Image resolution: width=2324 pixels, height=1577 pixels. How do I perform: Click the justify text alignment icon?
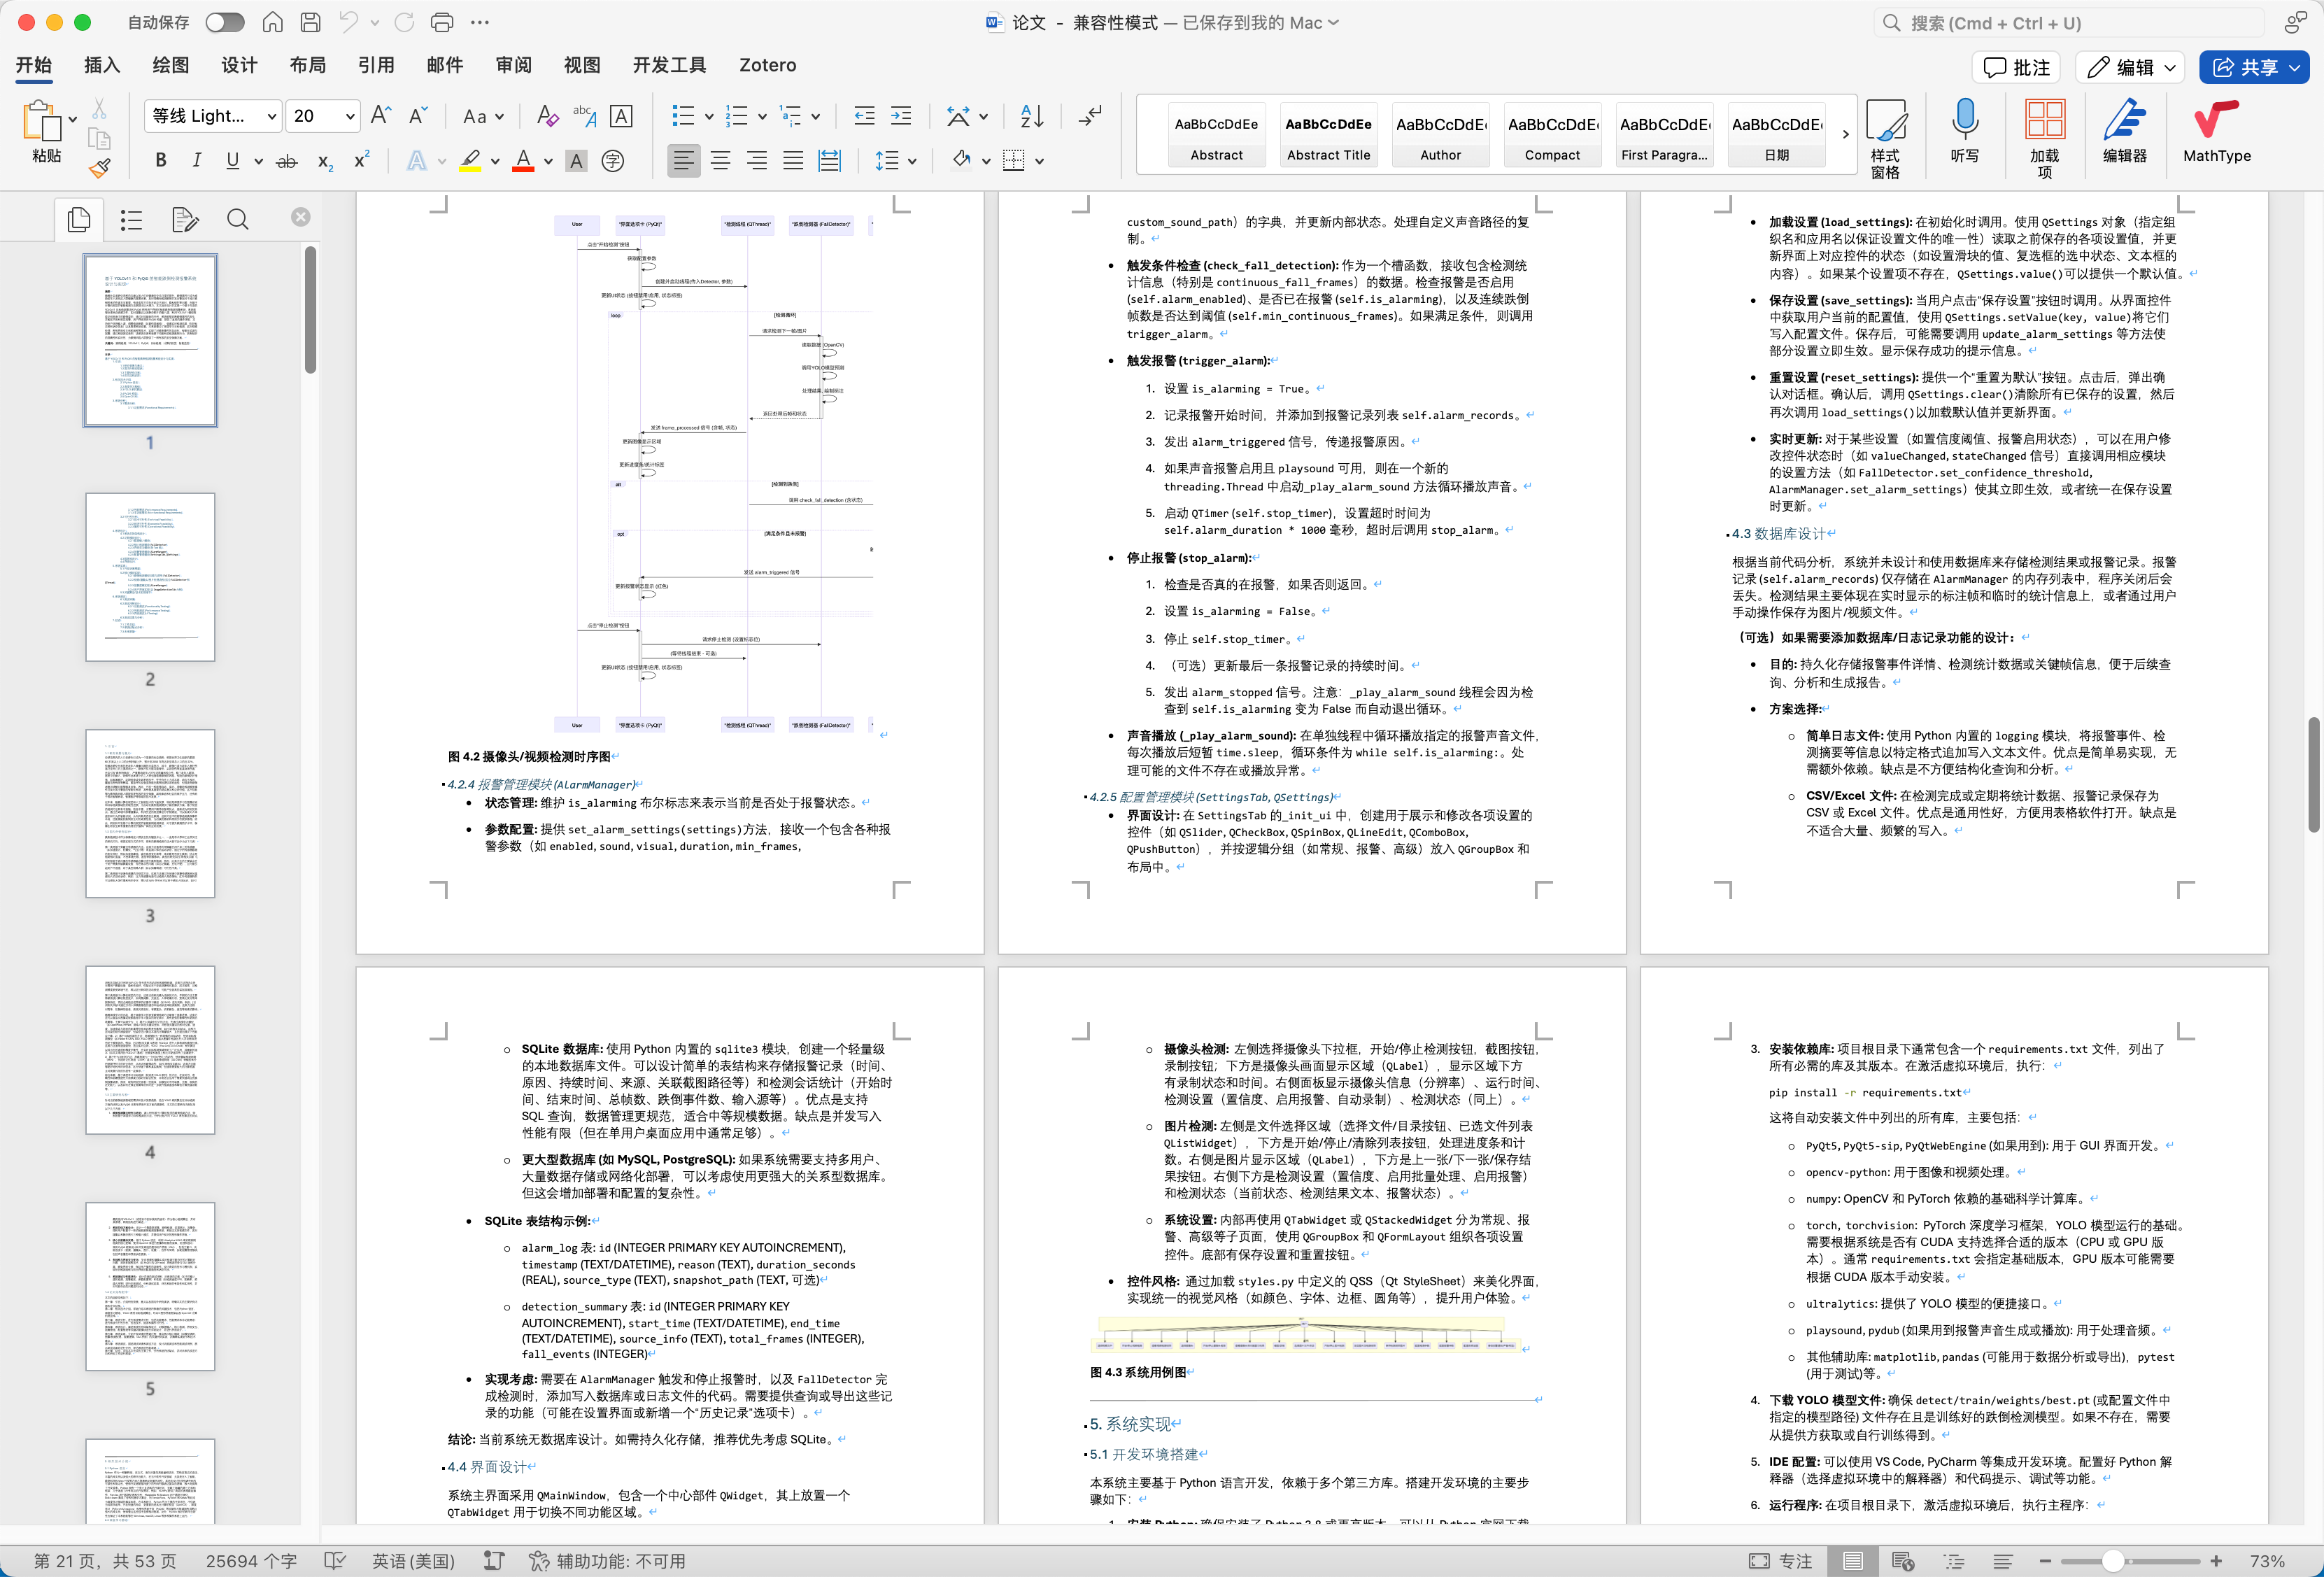pyautogui.click(x=793, y=161)
